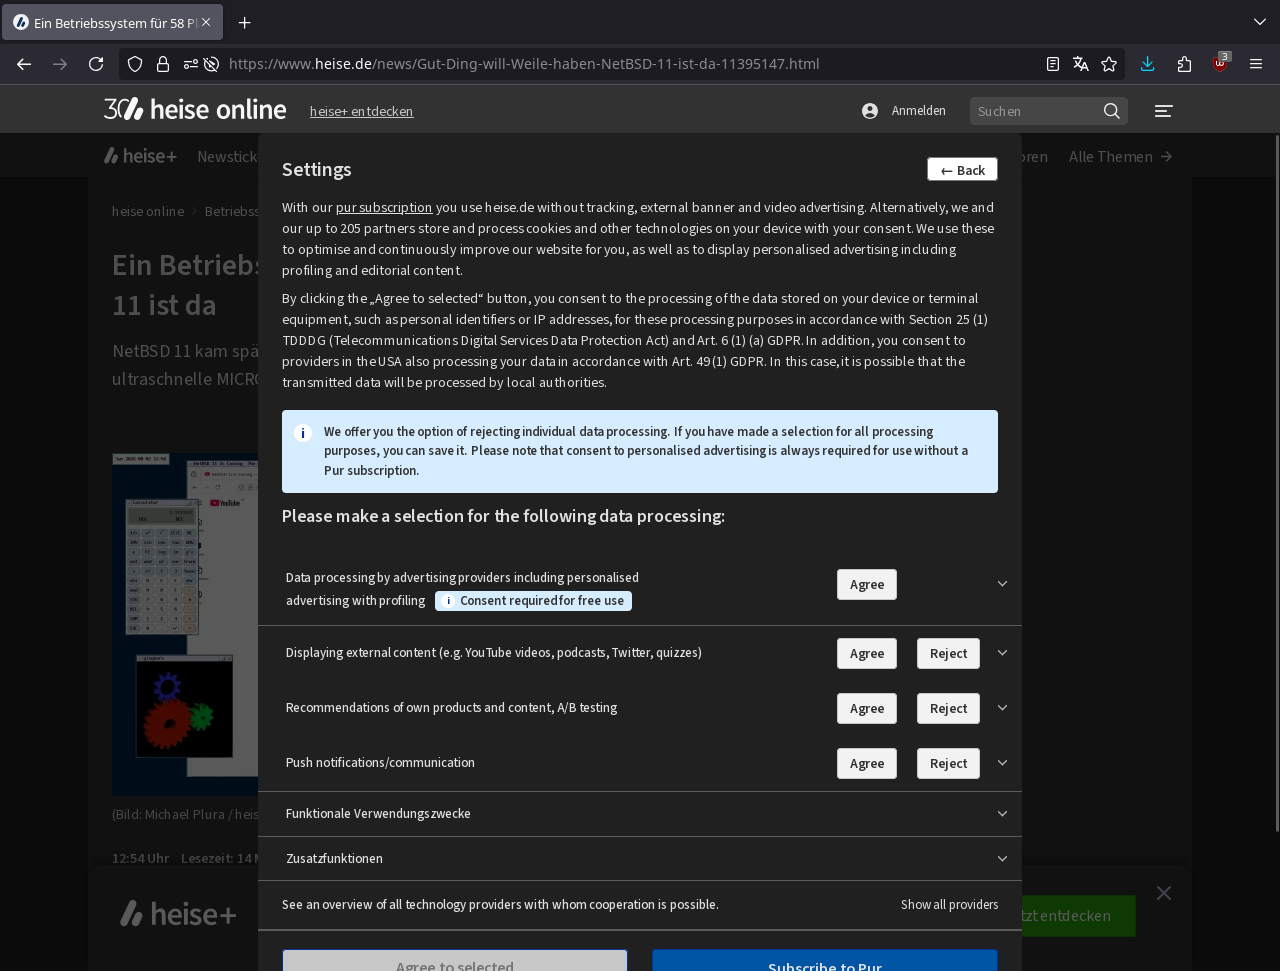Screen dimensions: 1280x971
Task: Reject push notifications/communication
Action: click(x=948, y=764)
